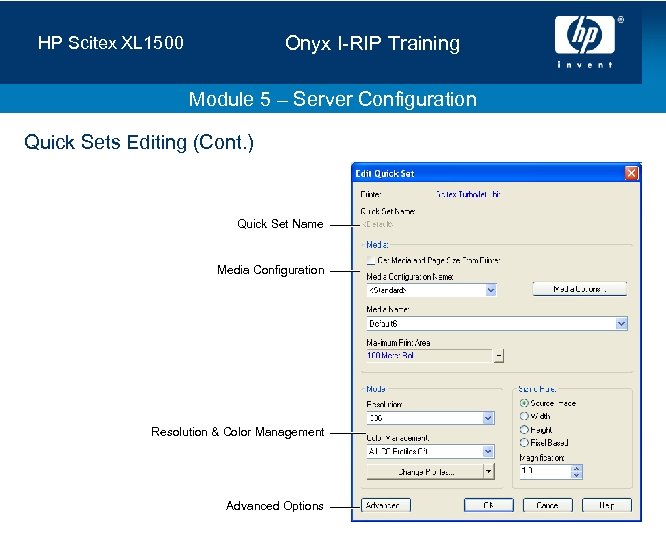Open the Color Management dropdown
The image size is (666, 539).
click(488, 451)
